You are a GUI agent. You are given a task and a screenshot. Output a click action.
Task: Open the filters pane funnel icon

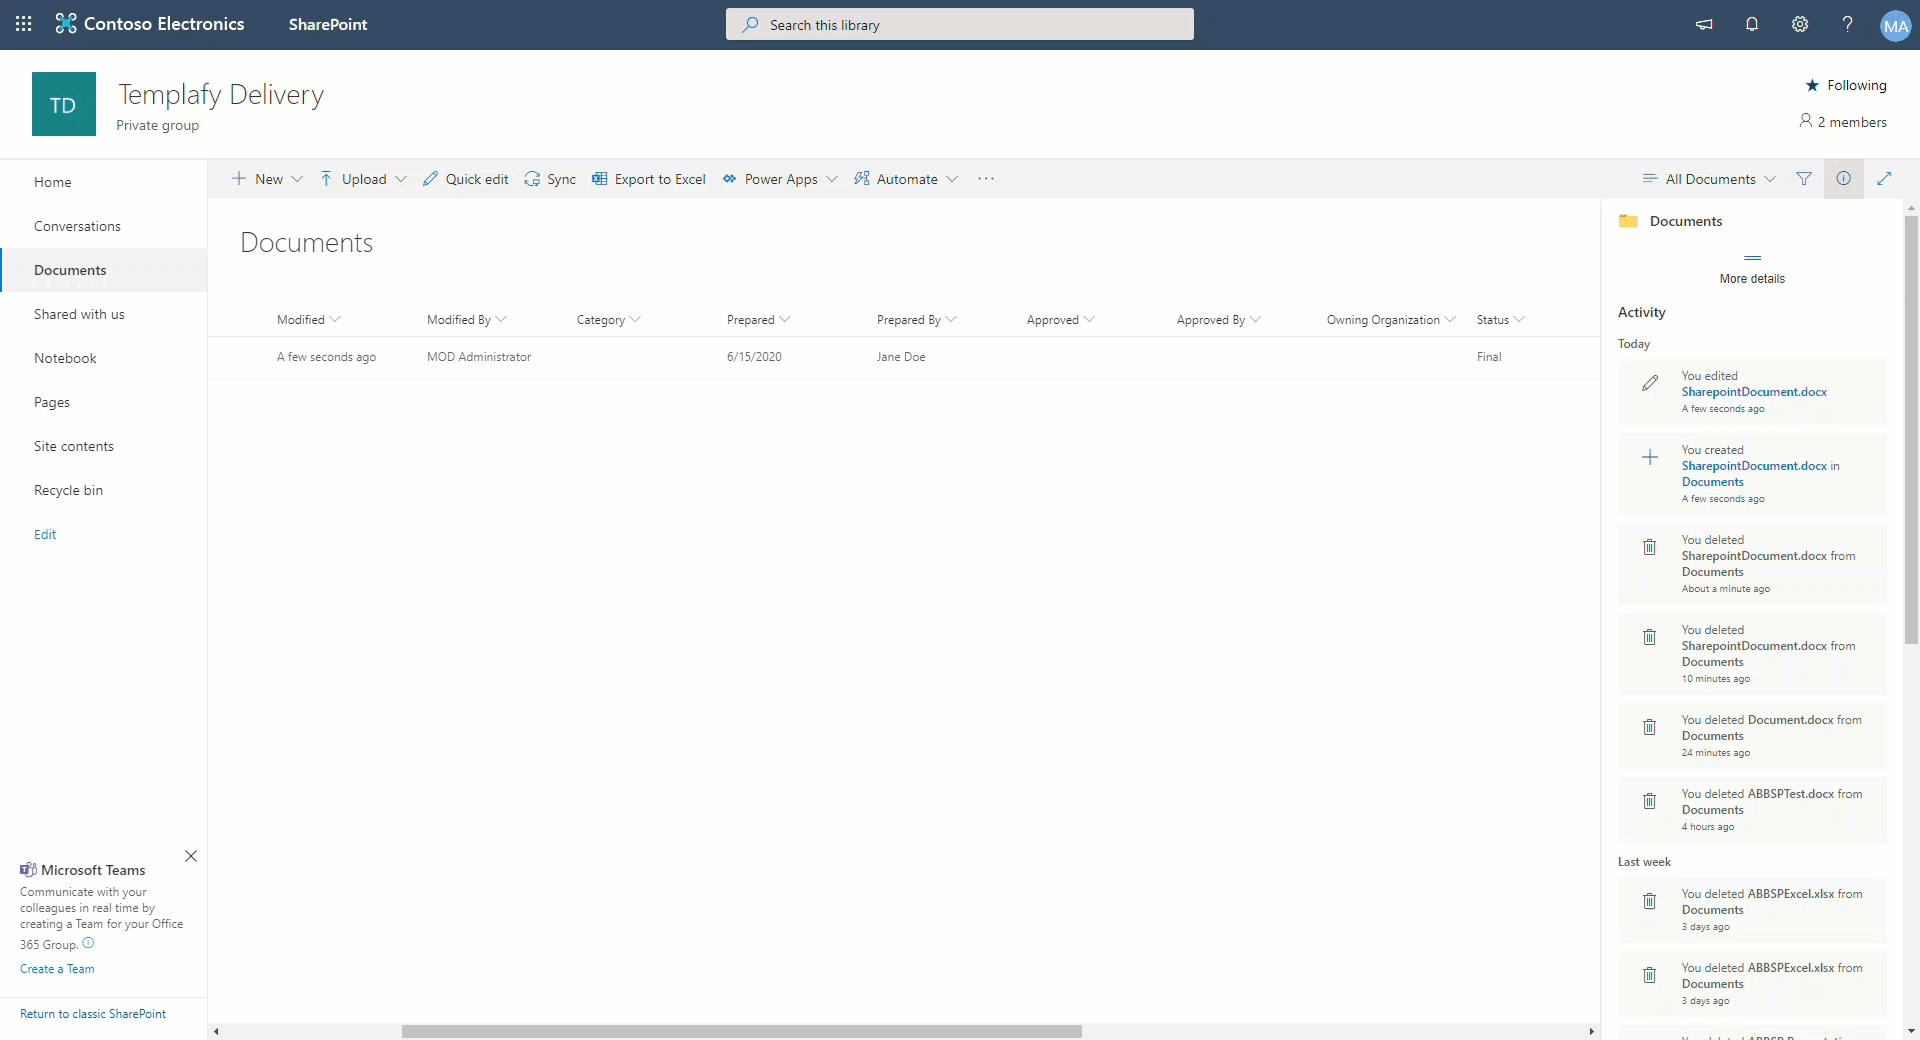[1804, 179]
